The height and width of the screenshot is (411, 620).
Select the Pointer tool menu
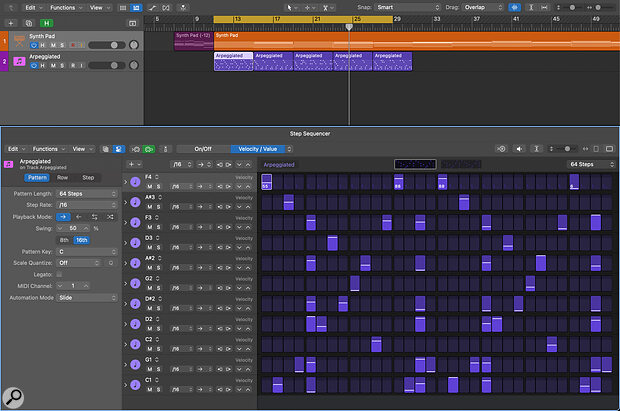[x=292, y=8]
